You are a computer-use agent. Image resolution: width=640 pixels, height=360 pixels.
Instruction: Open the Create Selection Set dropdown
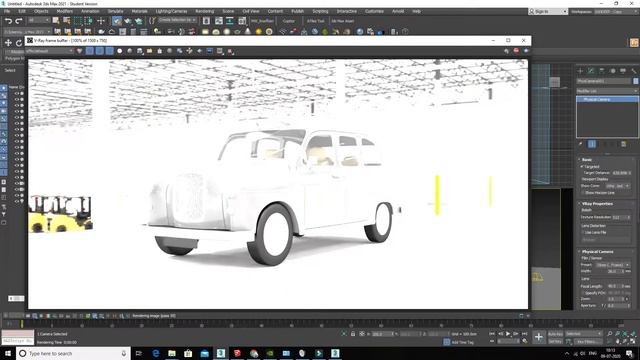pyautogui.click(x=177, y=20)
